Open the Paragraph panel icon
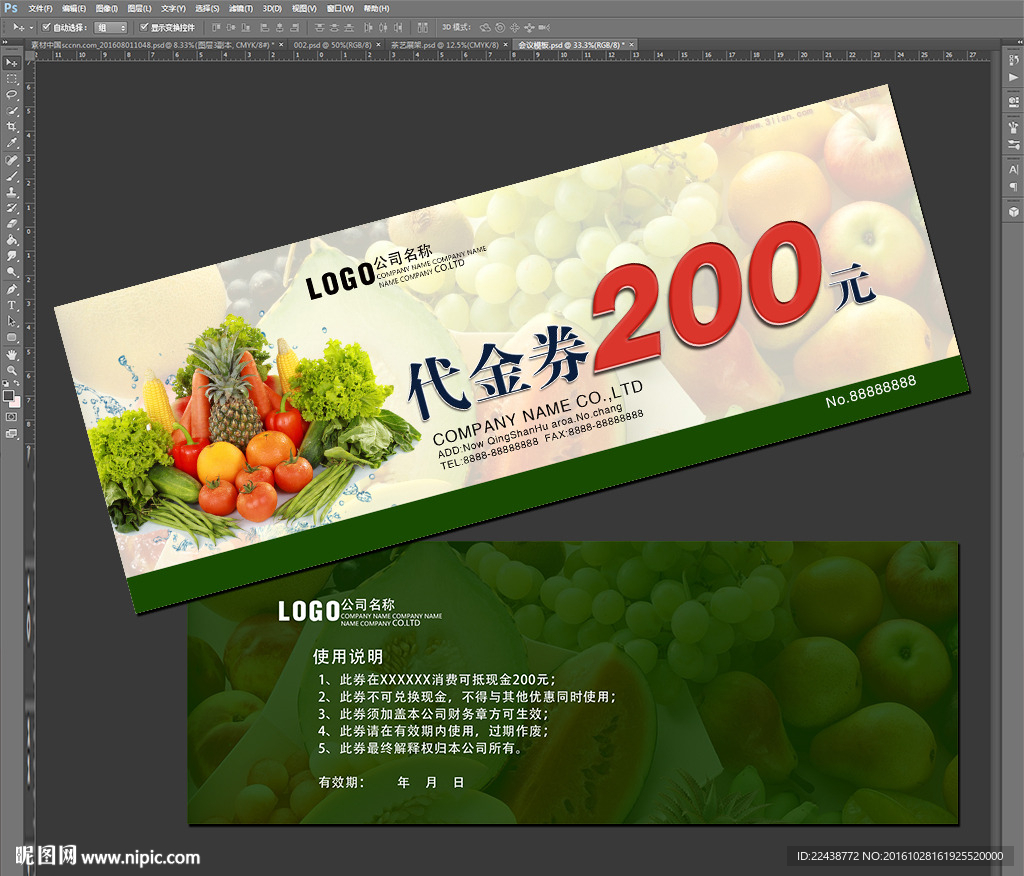1024x876 pixels. click(x=1013, y=186)
